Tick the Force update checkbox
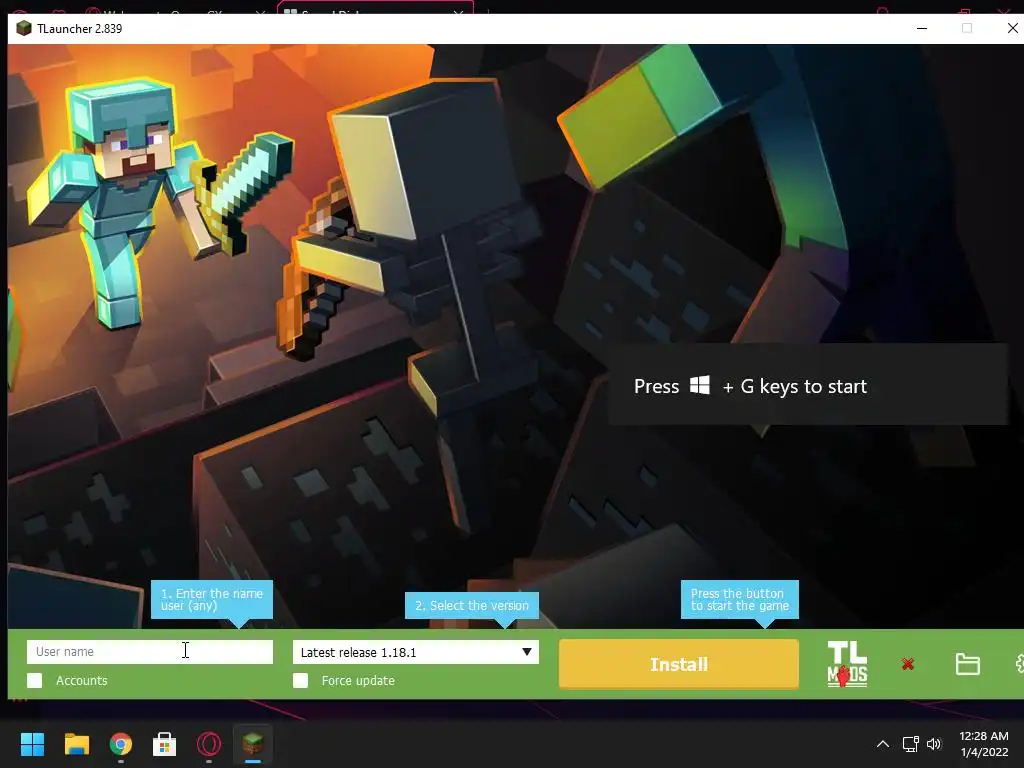The image size is (1024, 768). click(x=300, y=680)
